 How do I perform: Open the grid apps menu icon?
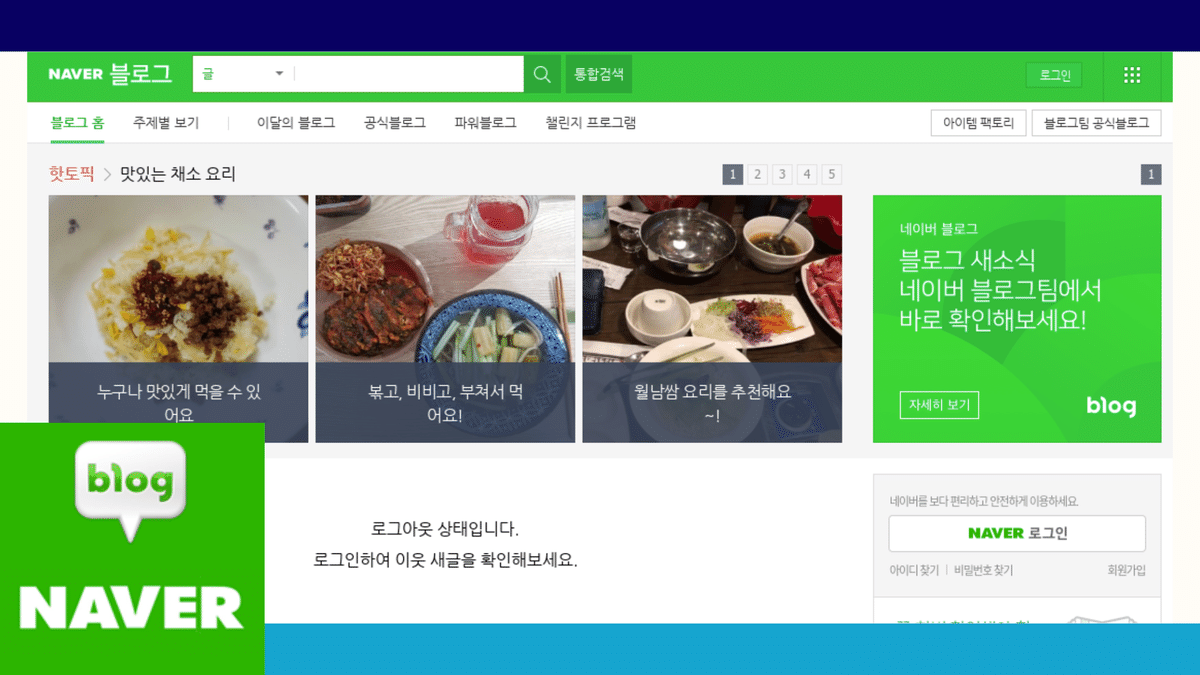pos(1132,75)
